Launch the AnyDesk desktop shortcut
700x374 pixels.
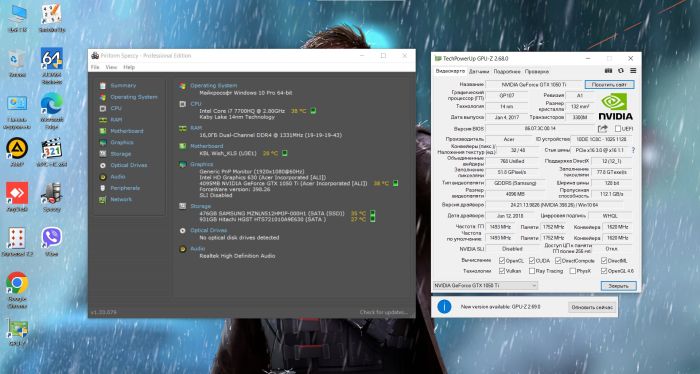[17, 197]
